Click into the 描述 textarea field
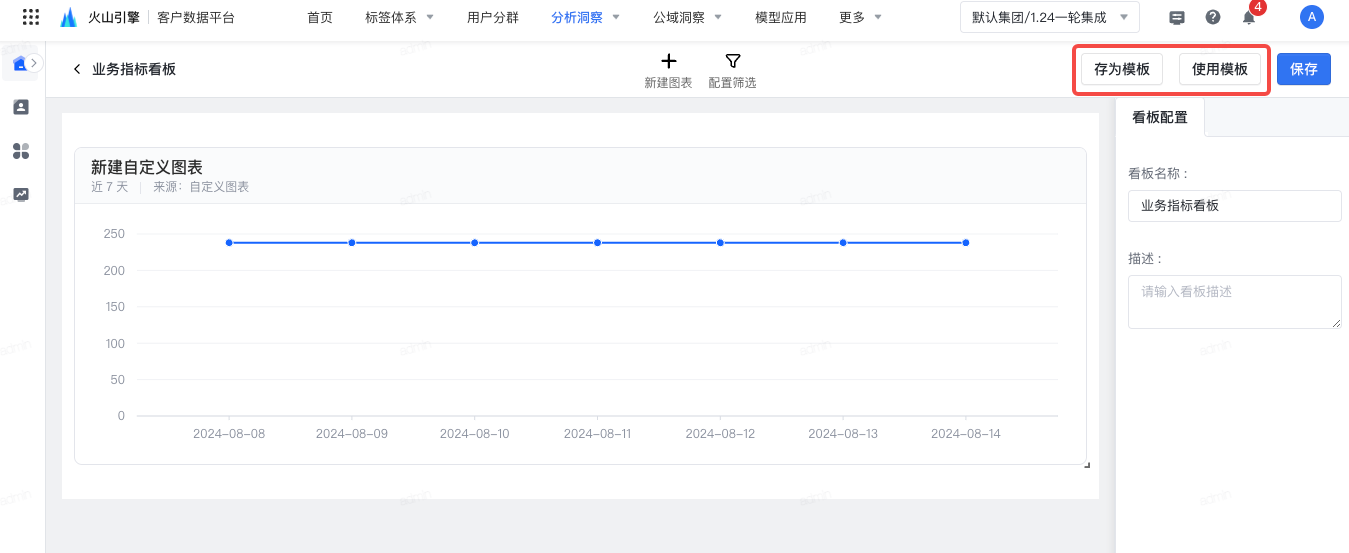 [x=1234, y=301]
